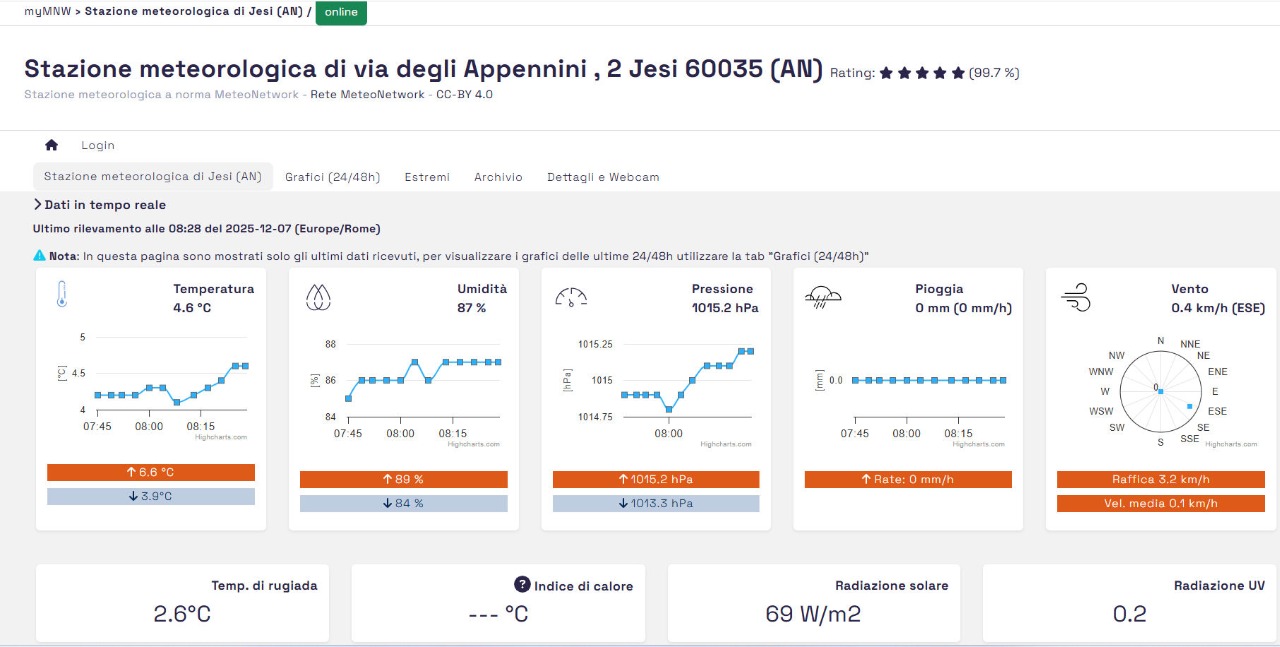
Task: Click the thermometer icon in Temperatura card
Action: click(62, 294)
